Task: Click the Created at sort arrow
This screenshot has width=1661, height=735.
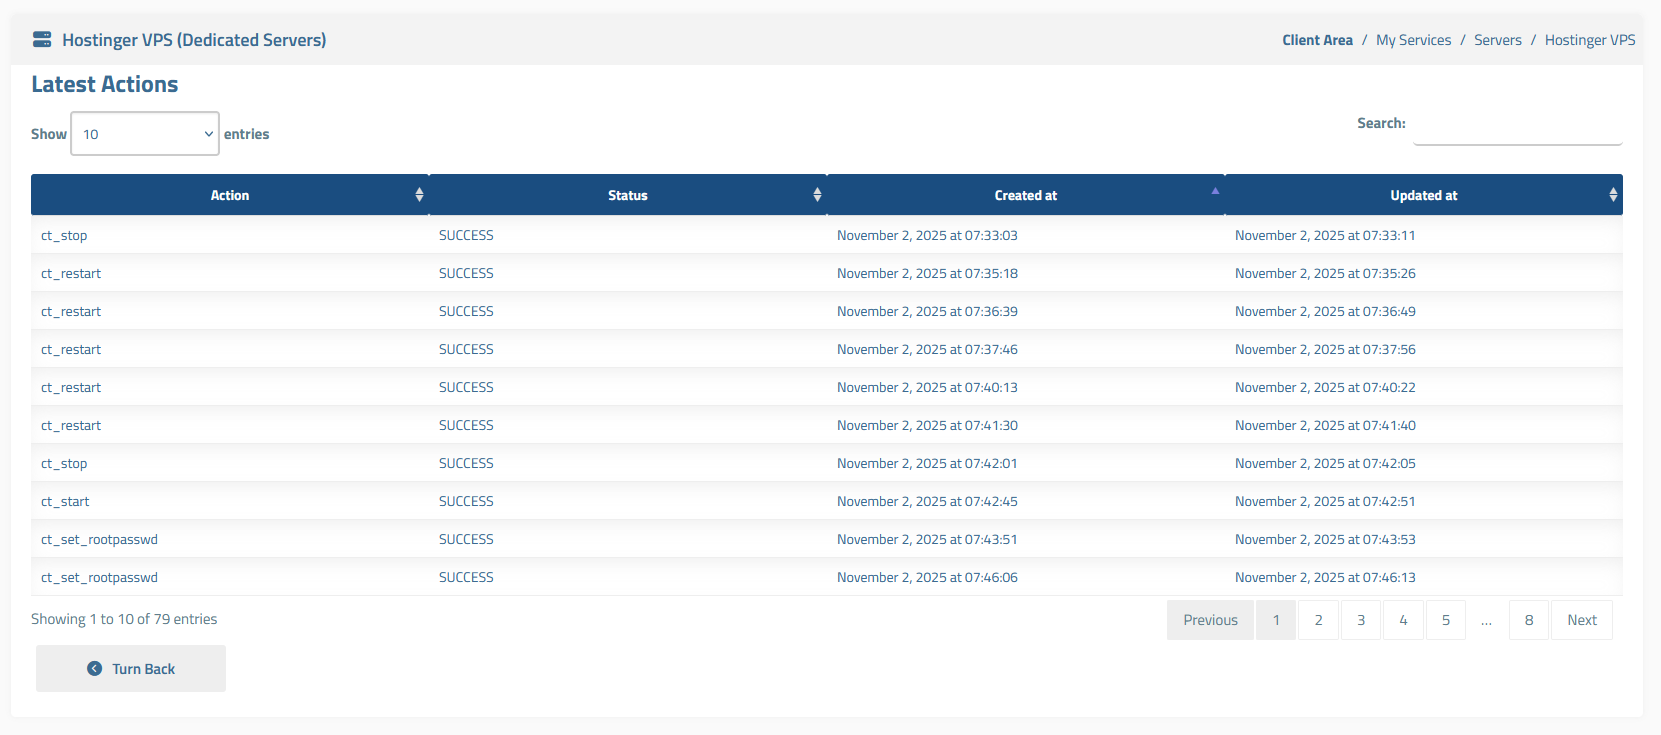Action: [x=1215, y=191]
